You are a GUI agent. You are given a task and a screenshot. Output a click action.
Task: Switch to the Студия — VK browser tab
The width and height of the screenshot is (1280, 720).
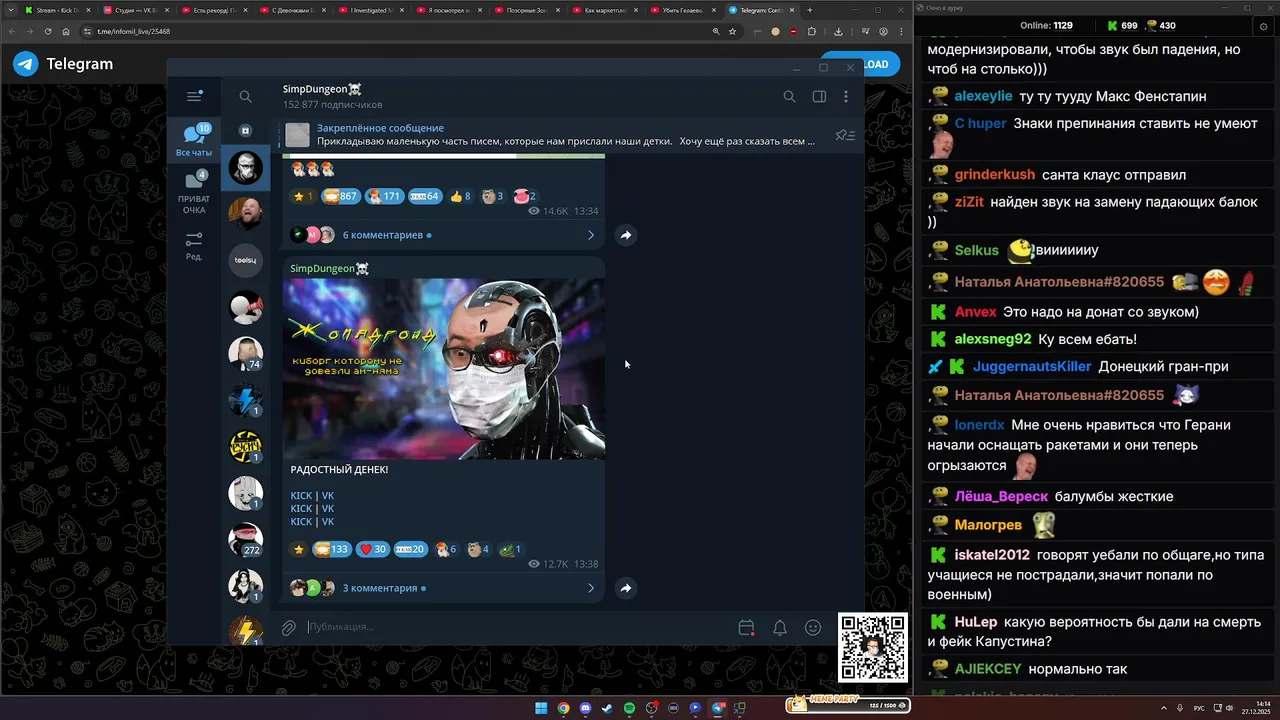[x=135, y=10]
